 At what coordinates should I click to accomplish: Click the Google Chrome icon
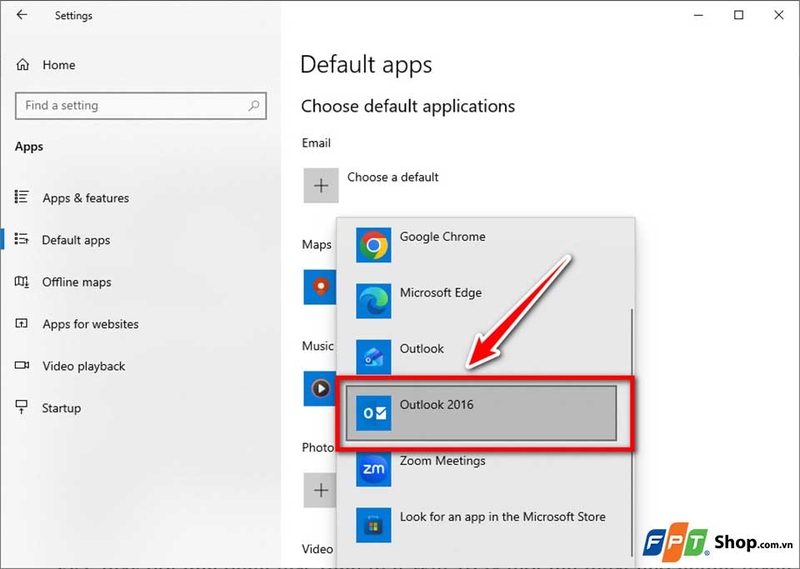(373, 245)
